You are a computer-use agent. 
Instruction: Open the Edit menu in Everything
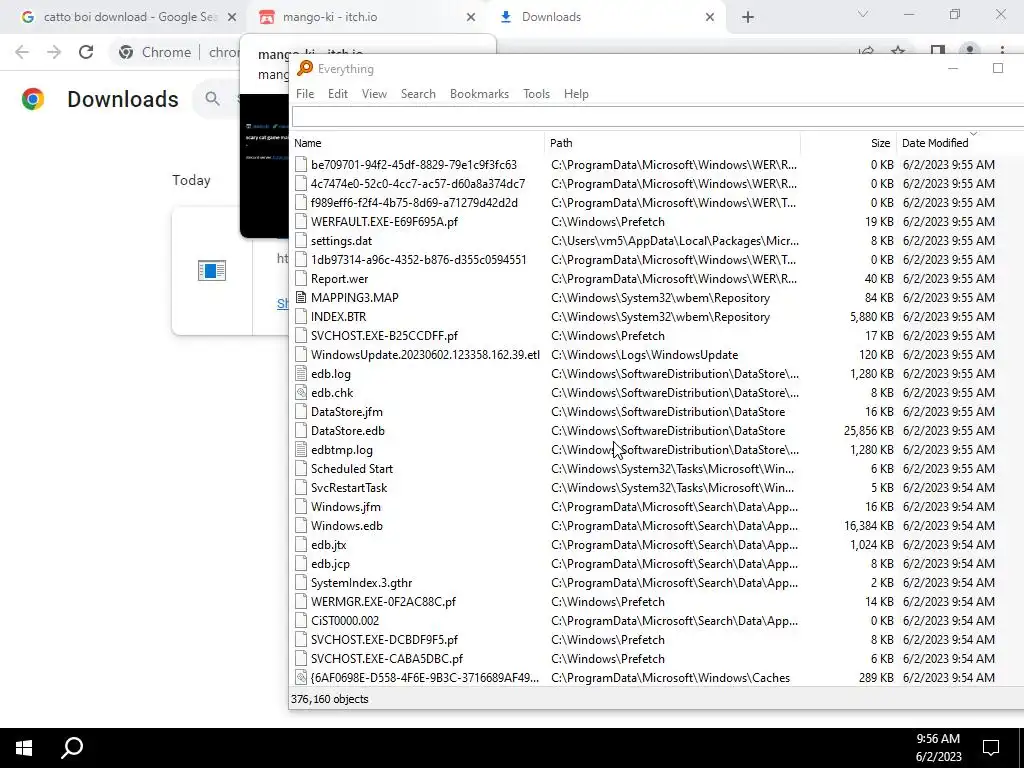tap(338, 93)
